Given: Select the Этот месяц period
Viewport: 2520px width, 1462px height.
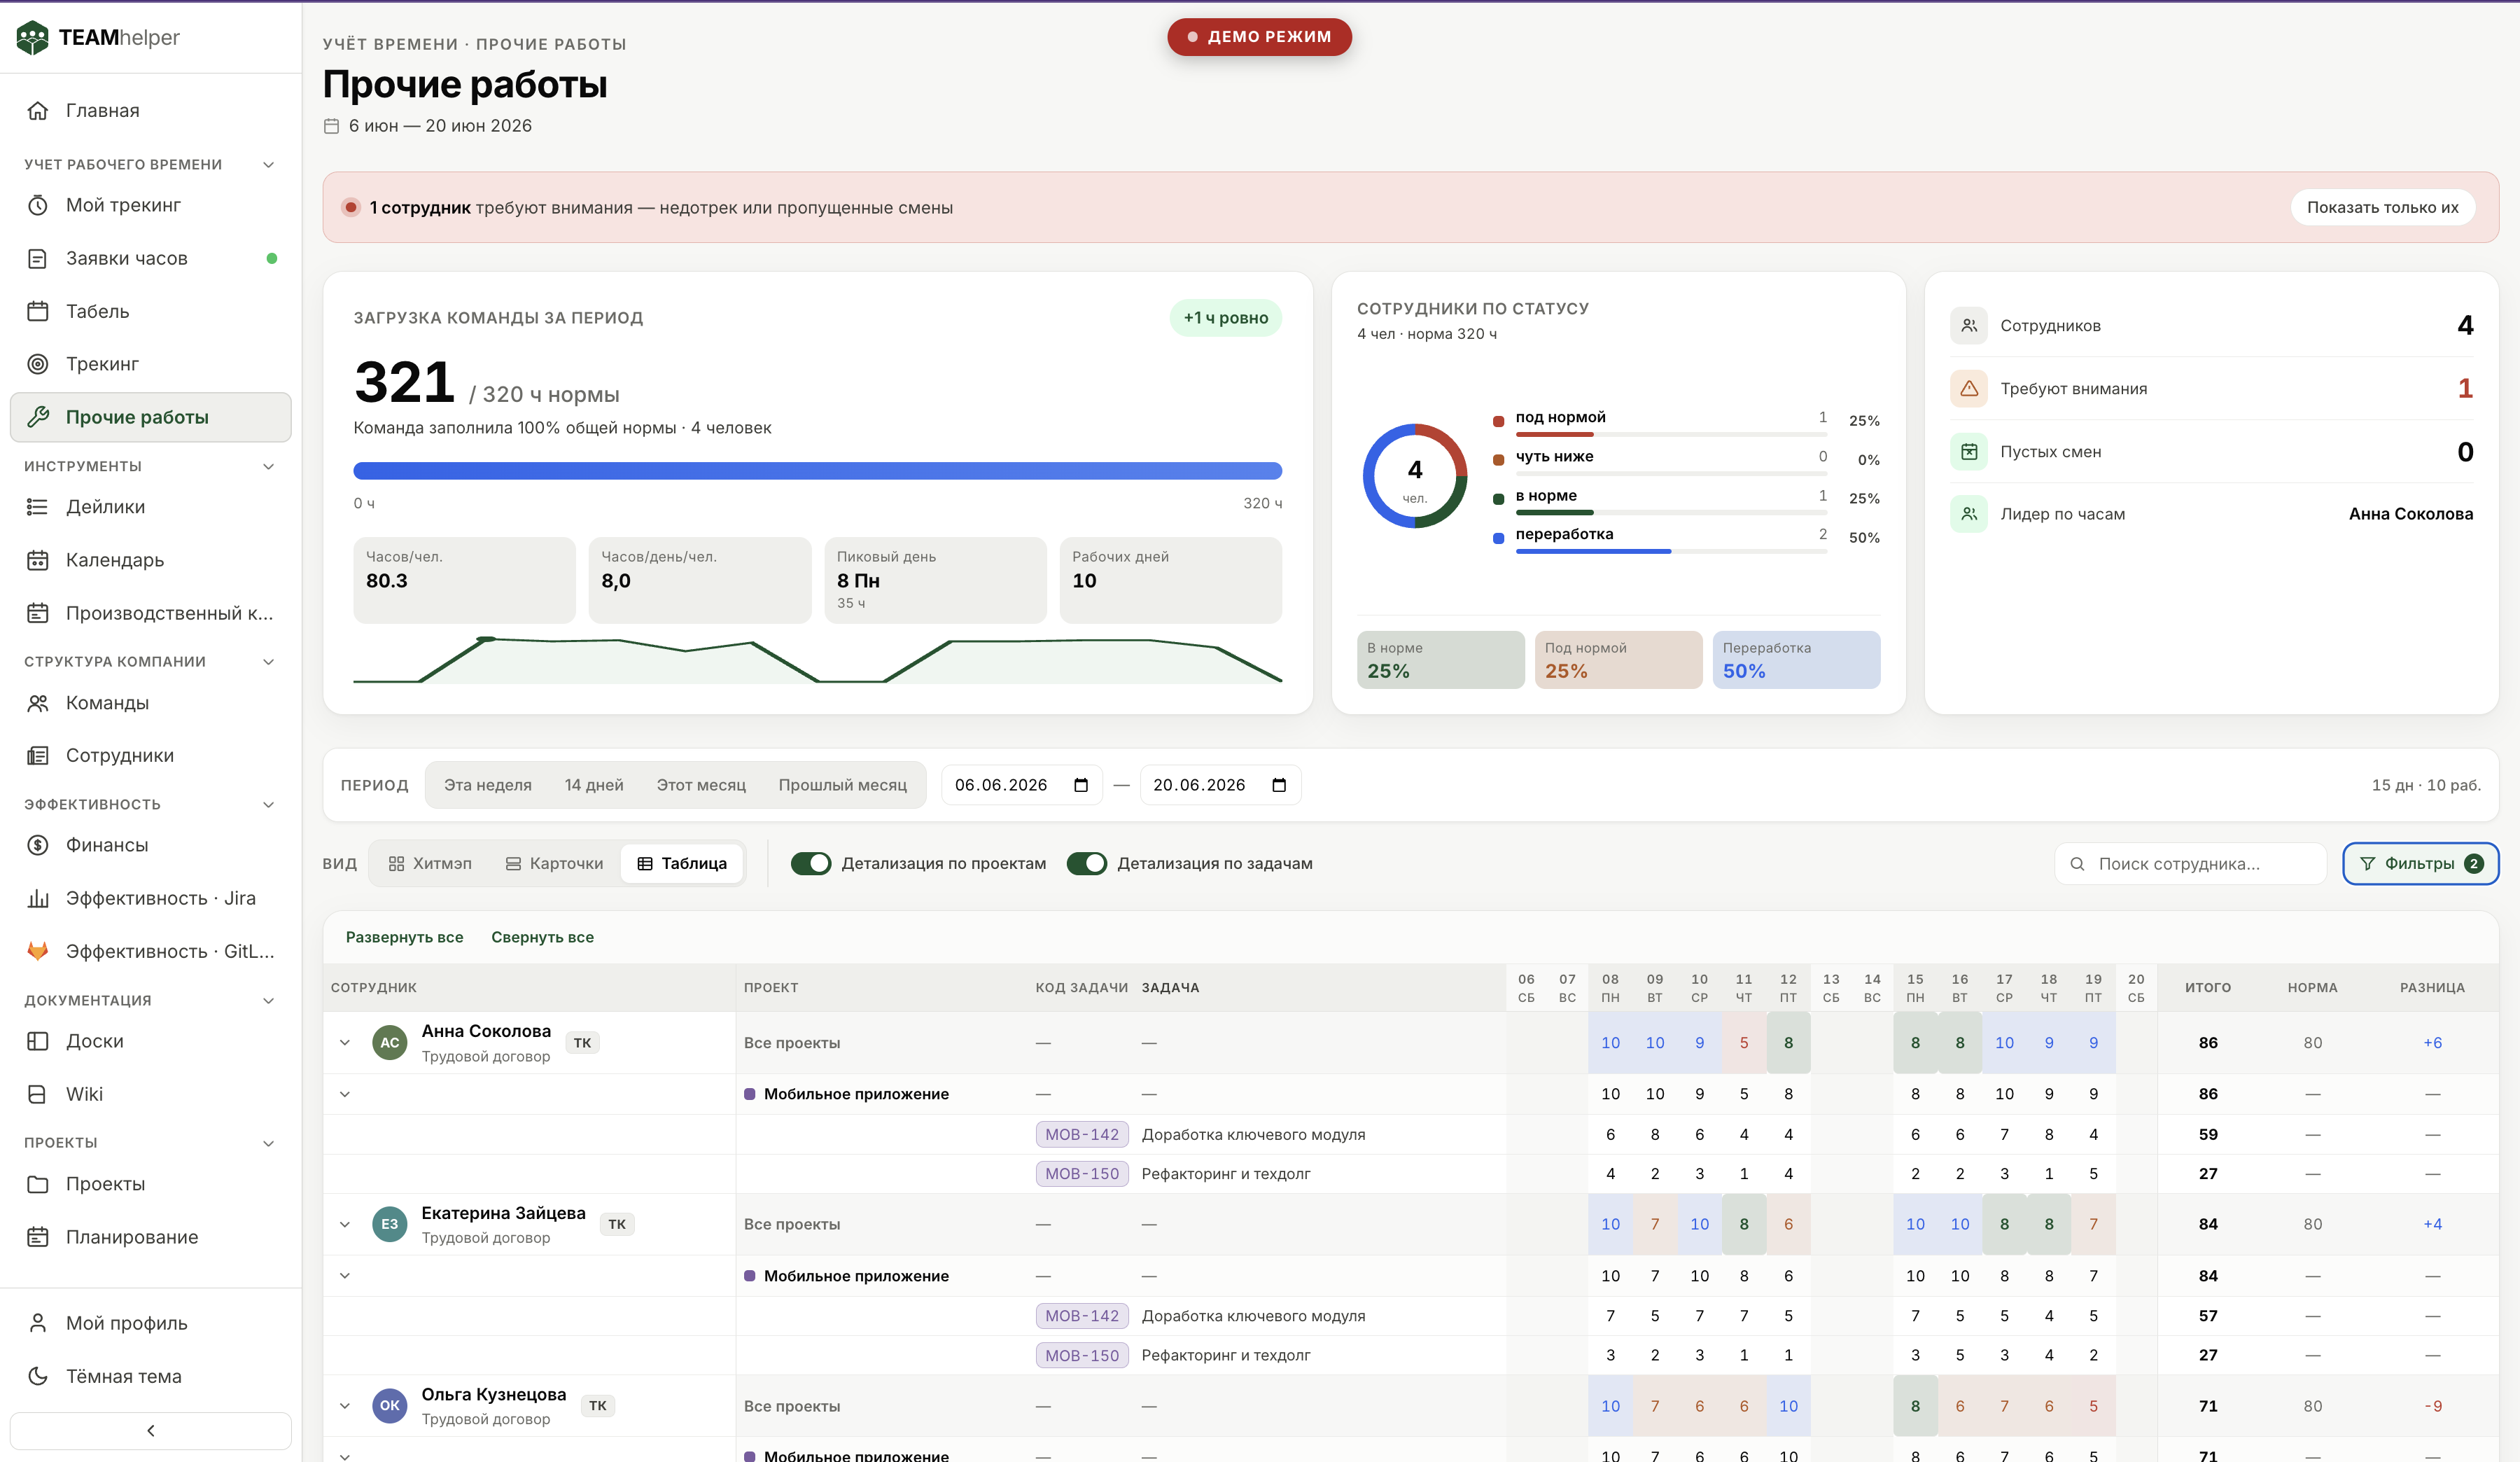Looking at the screenshot, I should (701, 785).
